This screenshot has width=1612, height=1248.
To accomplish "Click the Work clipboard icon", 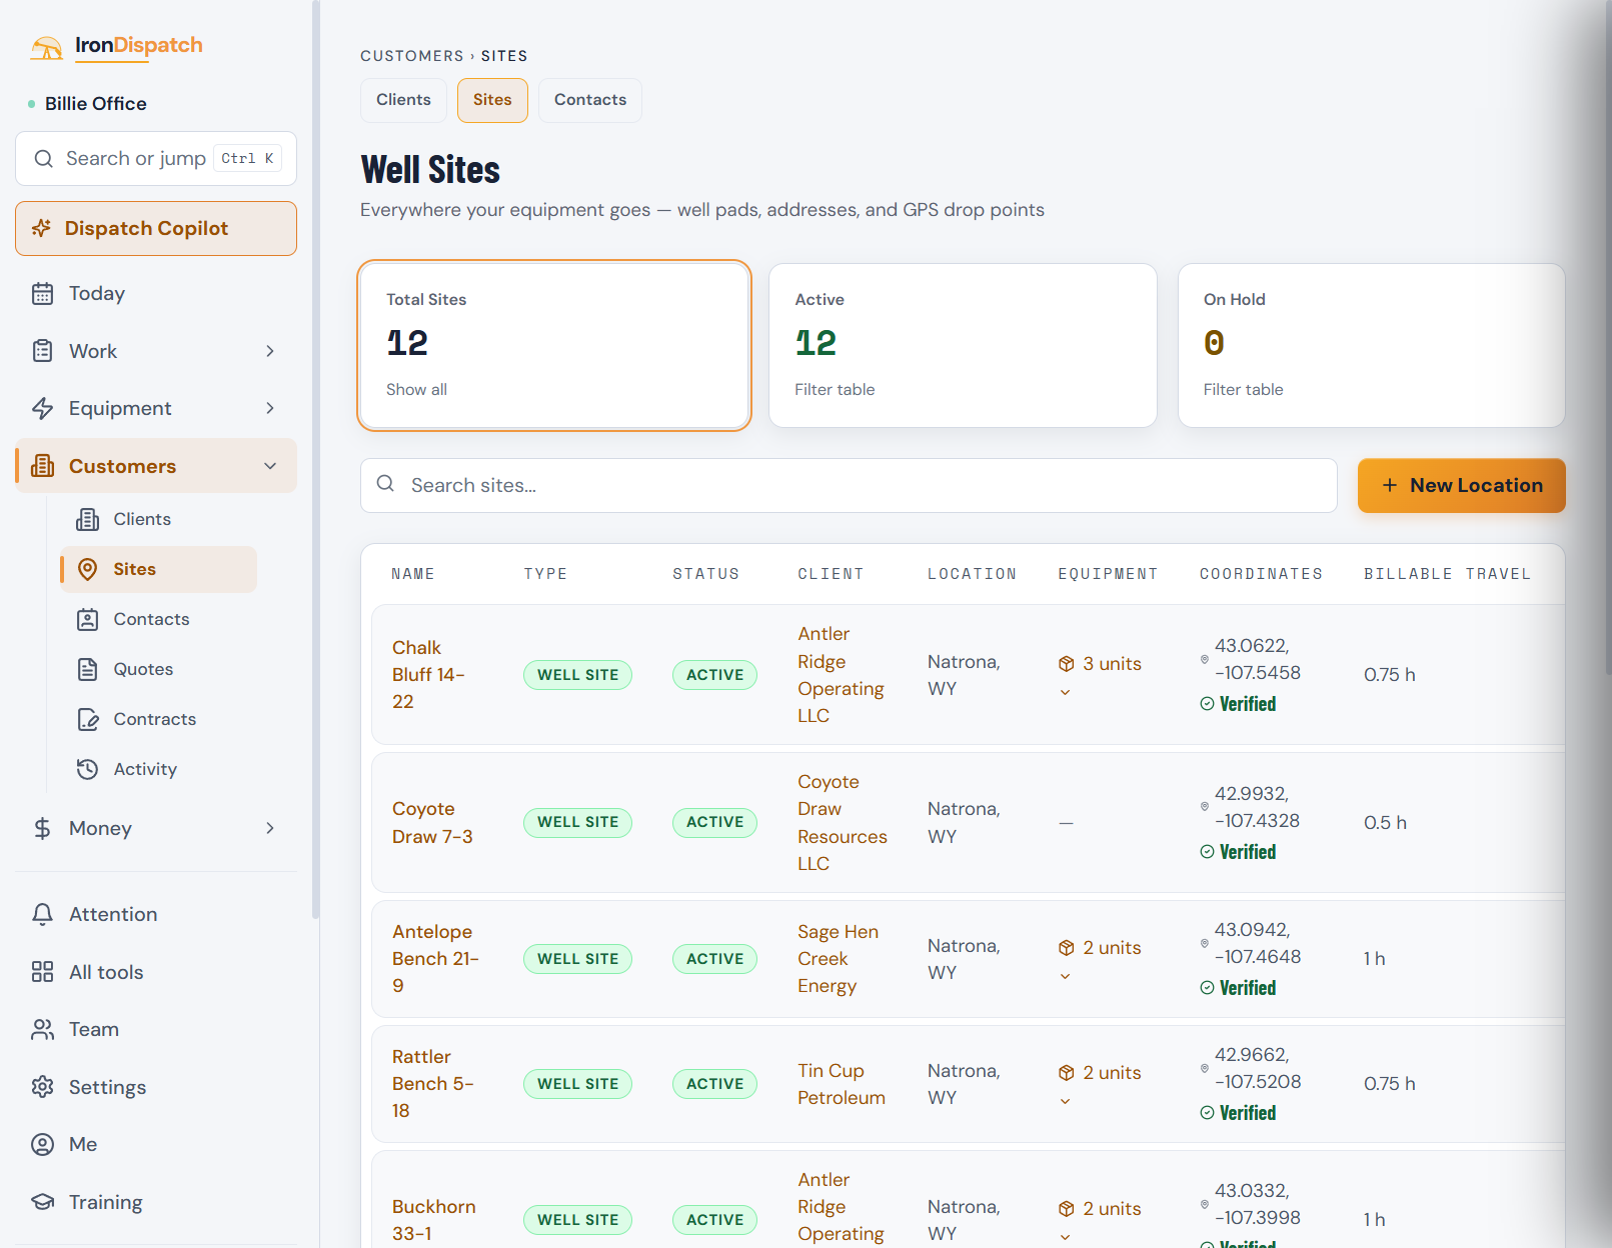I will coord(42,351).
